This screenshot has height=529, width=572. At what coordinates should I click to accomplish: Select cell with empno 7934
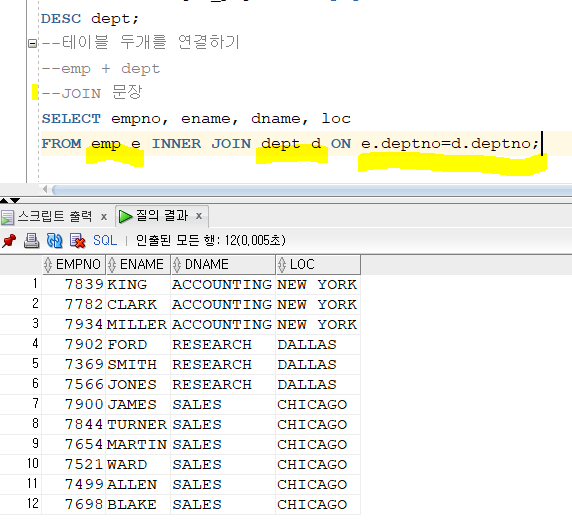[74, 325]
